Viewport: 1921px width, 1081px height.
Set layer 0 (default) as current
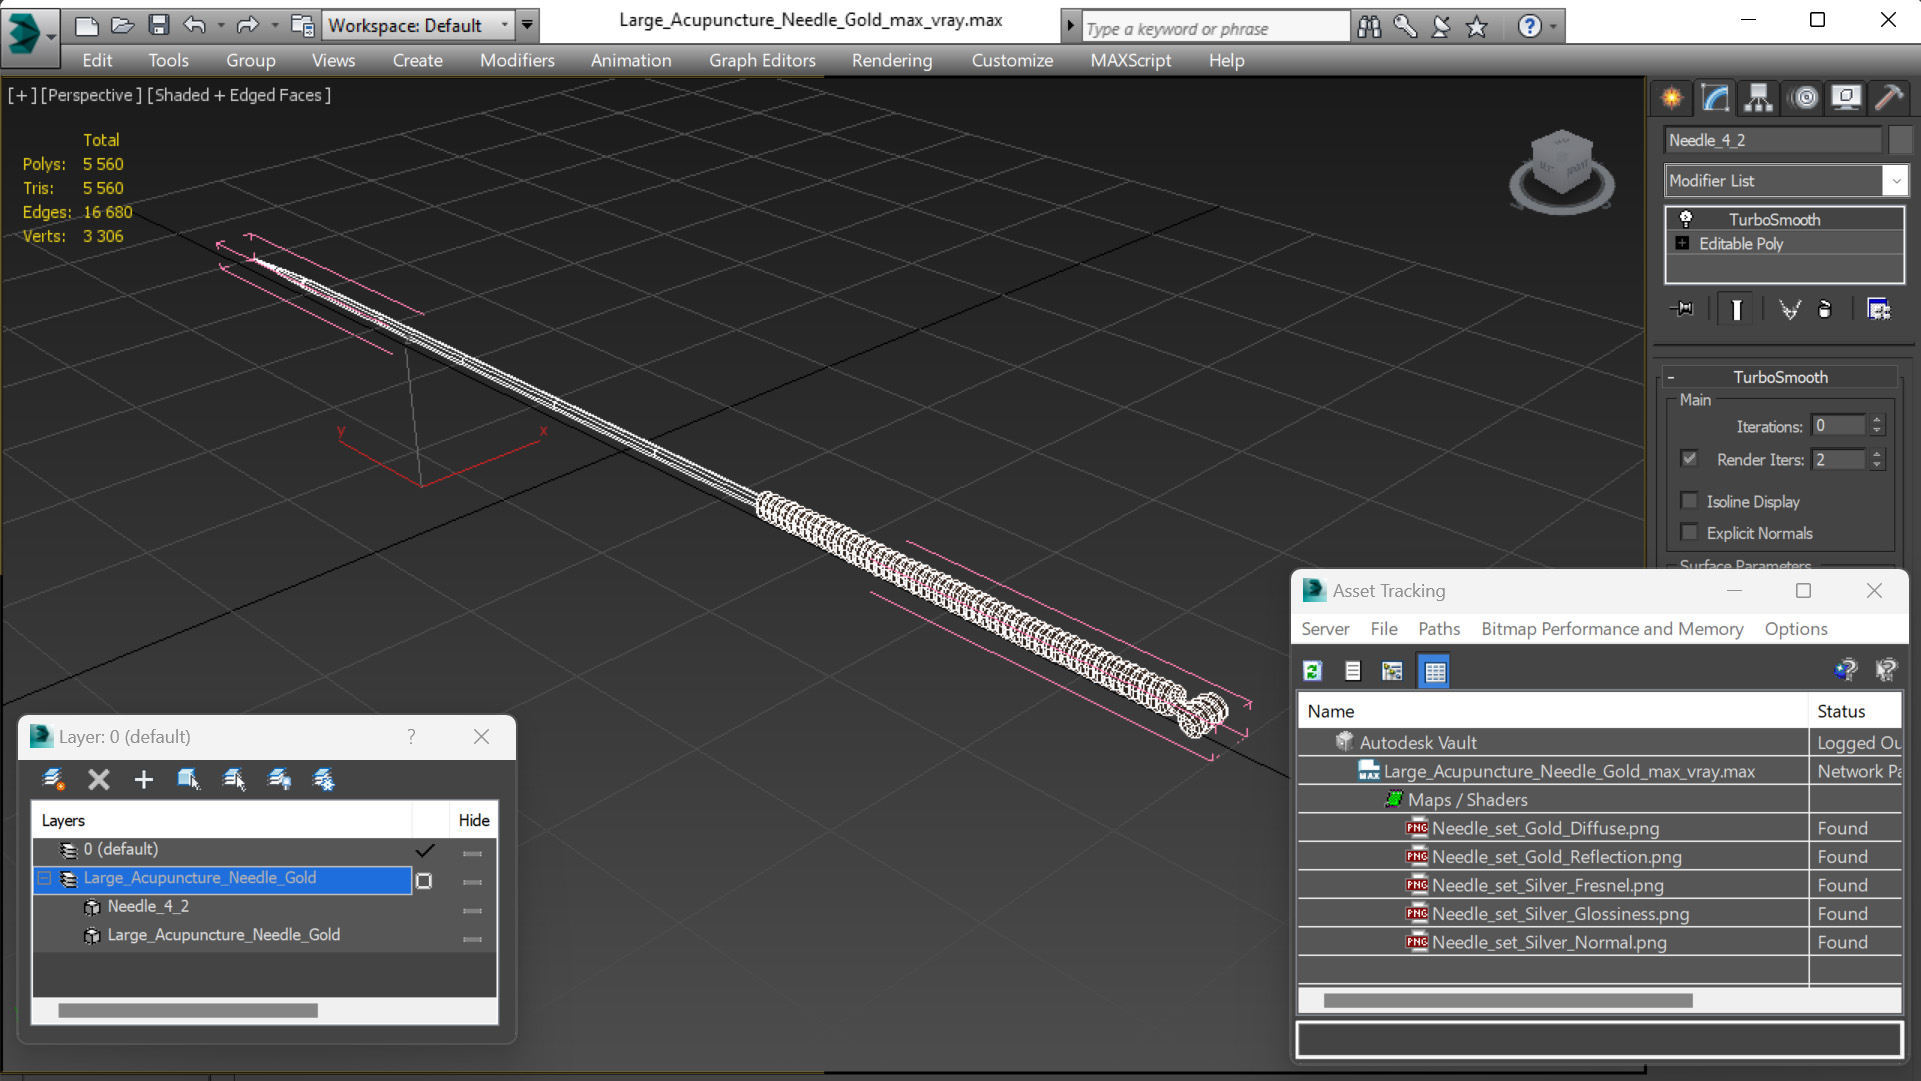425,850
